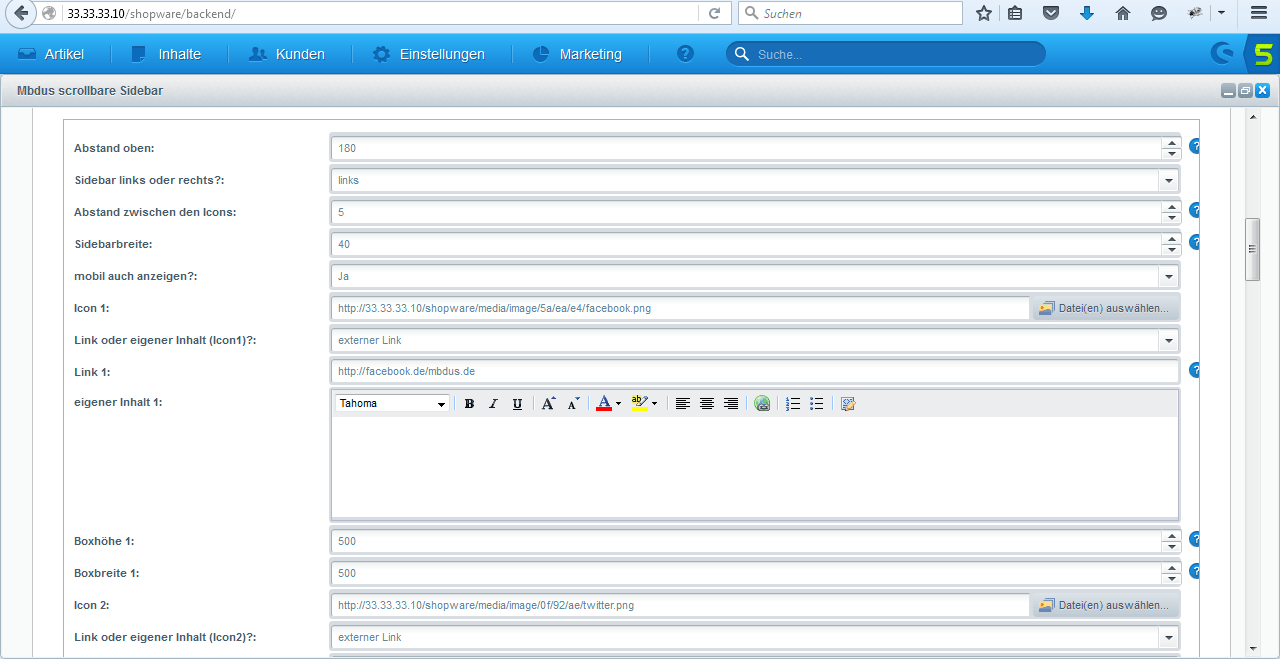This screenshot has width=1280, height=659.
Task: Toggle underline in the editor toolbar
Action: coord(517,403)
